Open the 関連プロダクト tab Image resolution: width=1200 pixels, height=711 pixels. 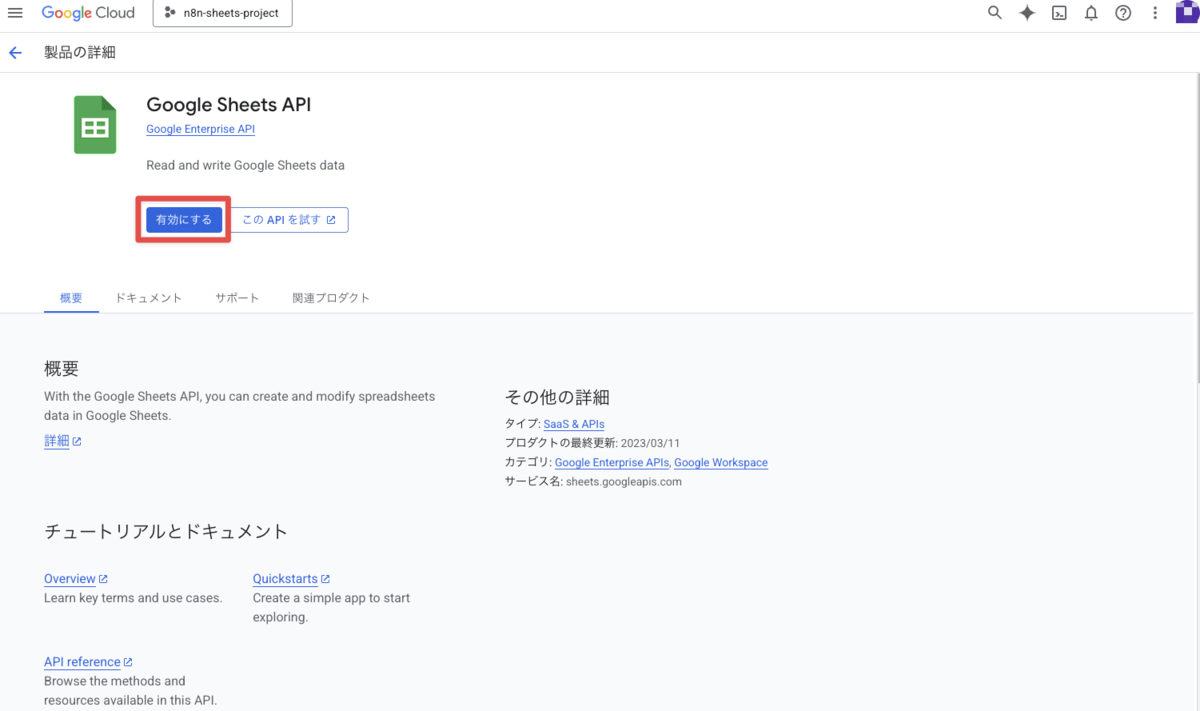coord(331,298)
